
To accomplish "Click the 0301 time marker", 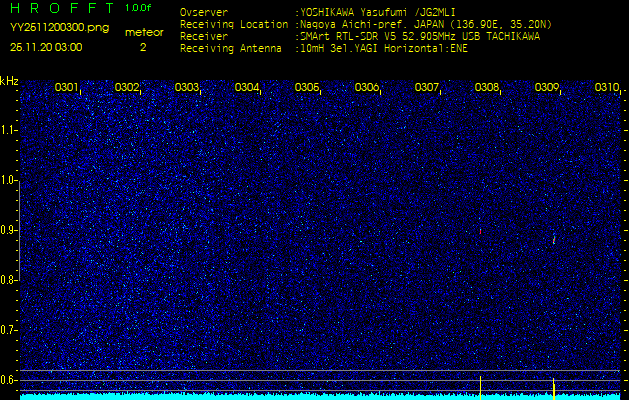I will (x=66, y=87).
